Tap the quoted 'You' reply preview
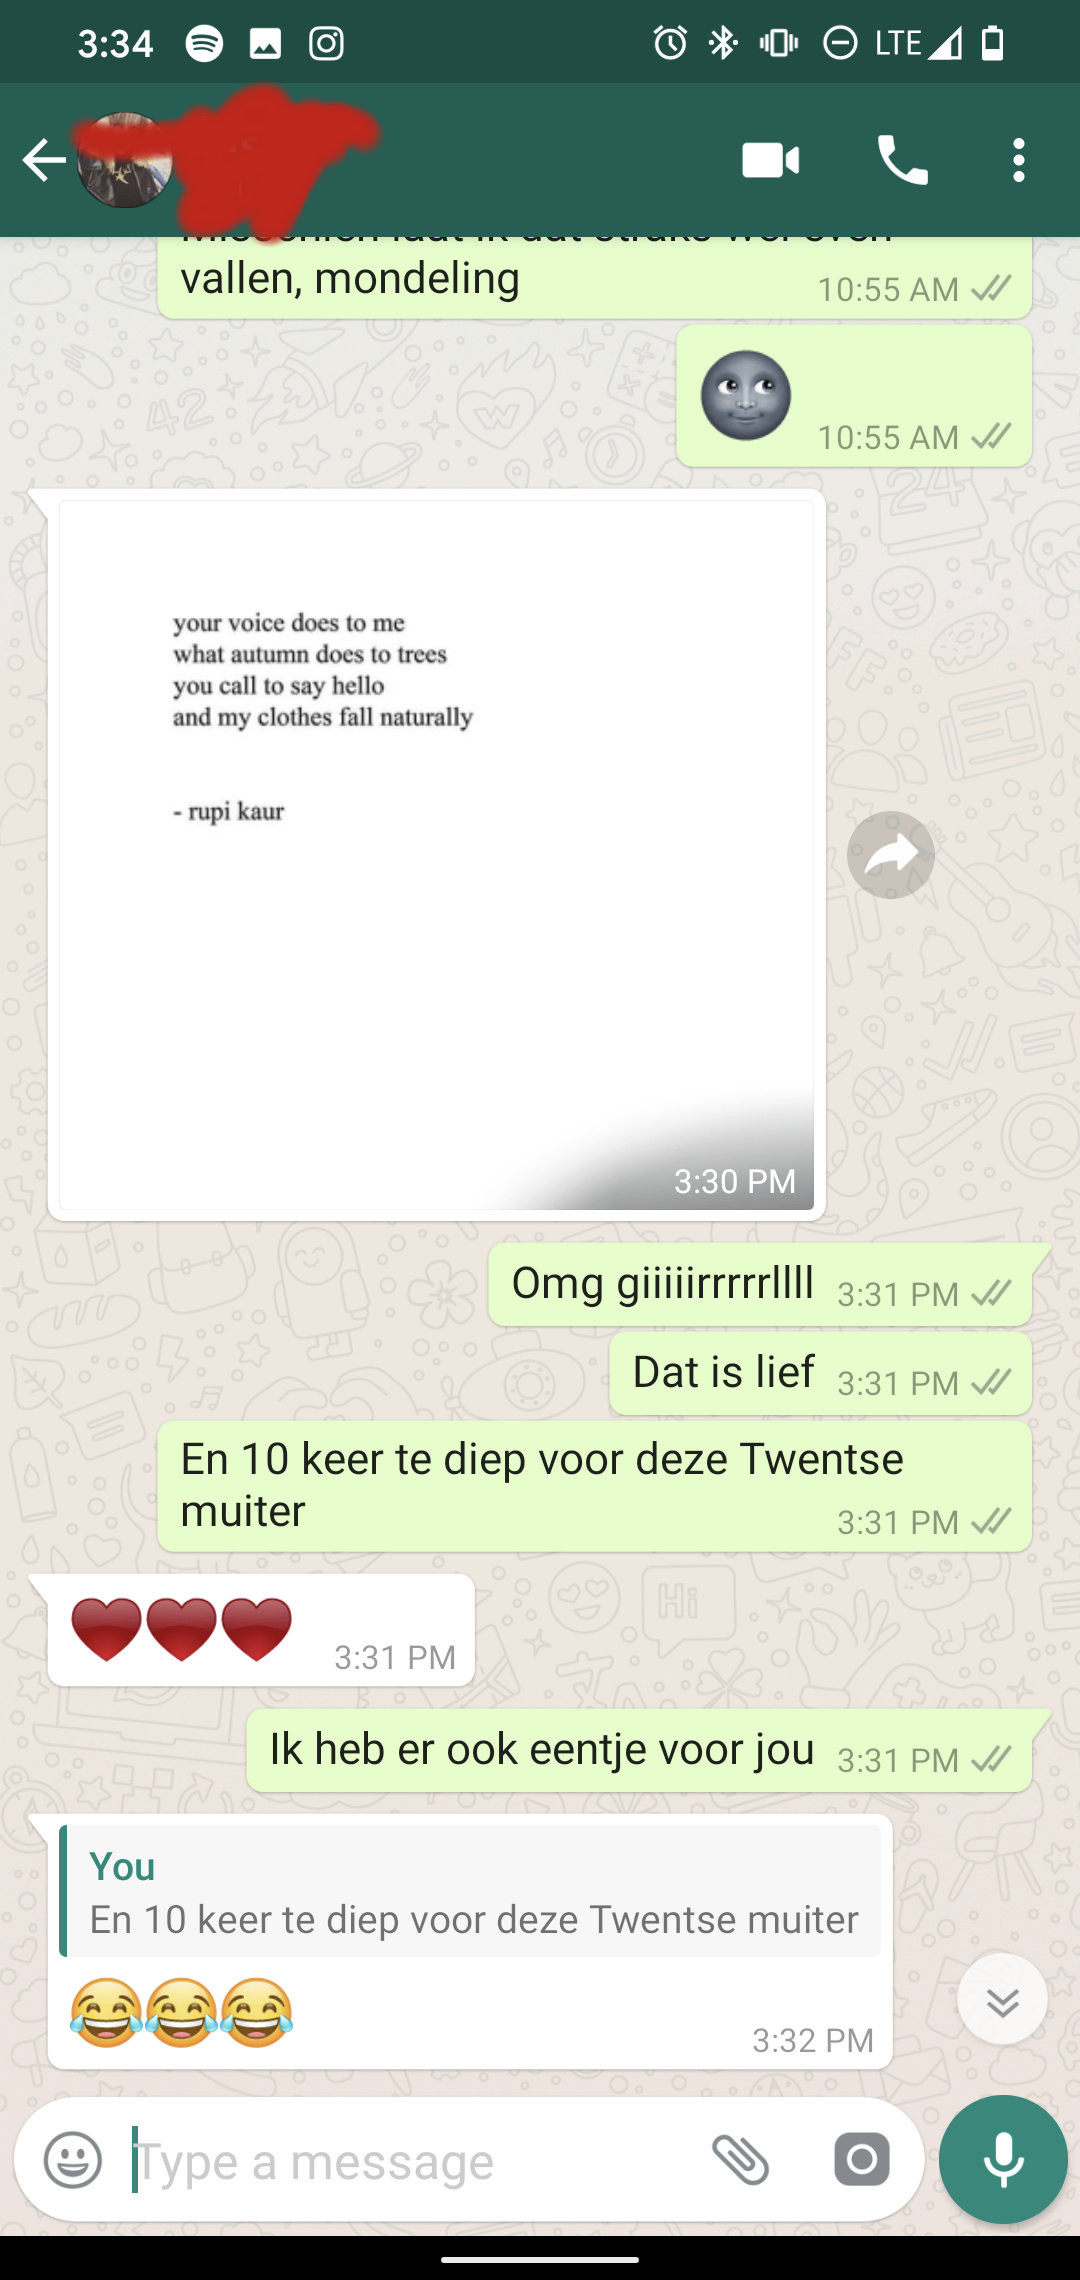The width and height of the screenshot is (1080, 2280). pyautogui.click(x=470, y=1891)
